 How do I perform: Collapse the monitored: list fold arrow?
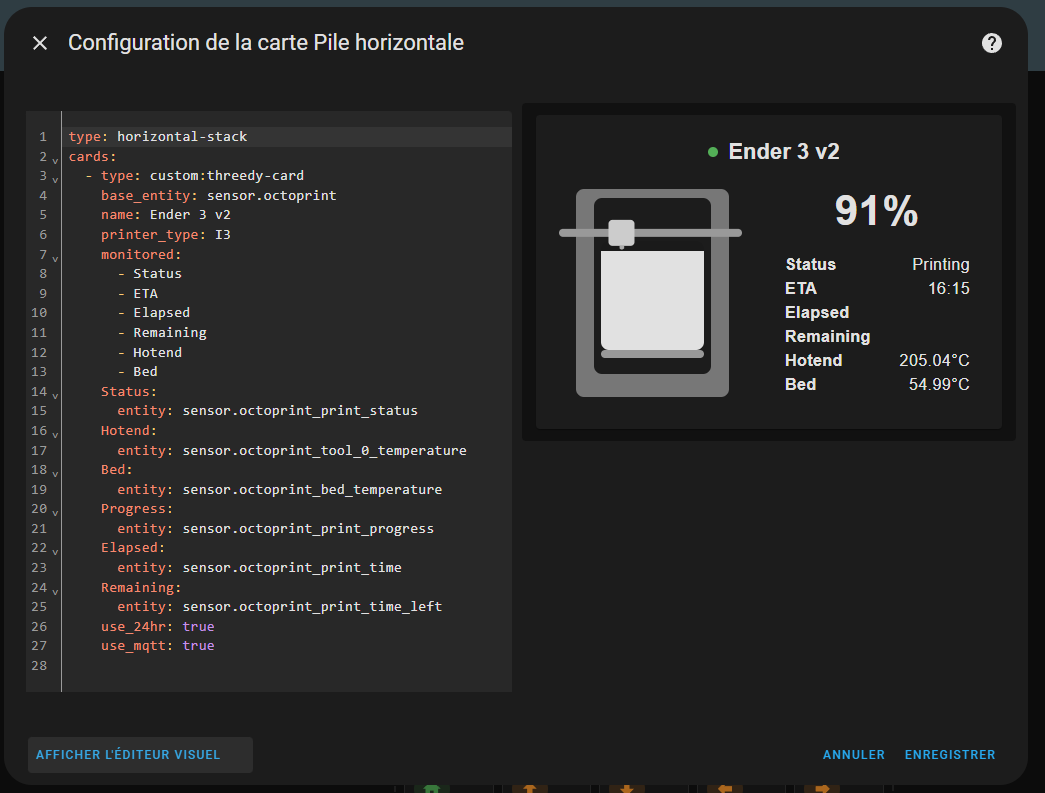coord(55,259)
